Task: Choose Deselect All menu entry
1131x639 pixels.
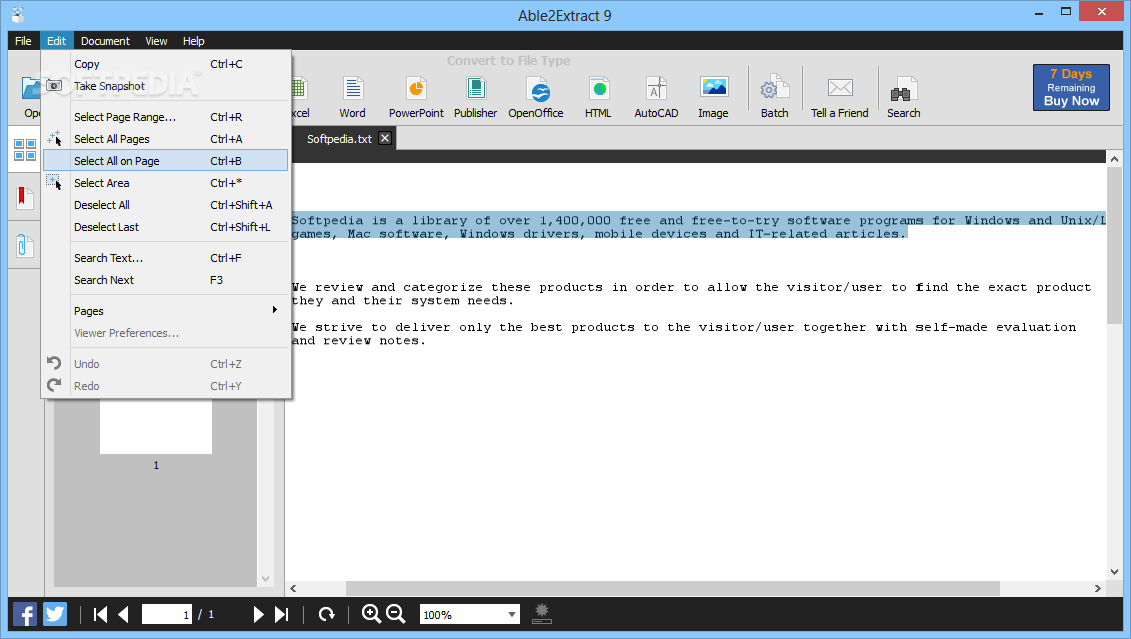Action: click(x=166, y=205)
